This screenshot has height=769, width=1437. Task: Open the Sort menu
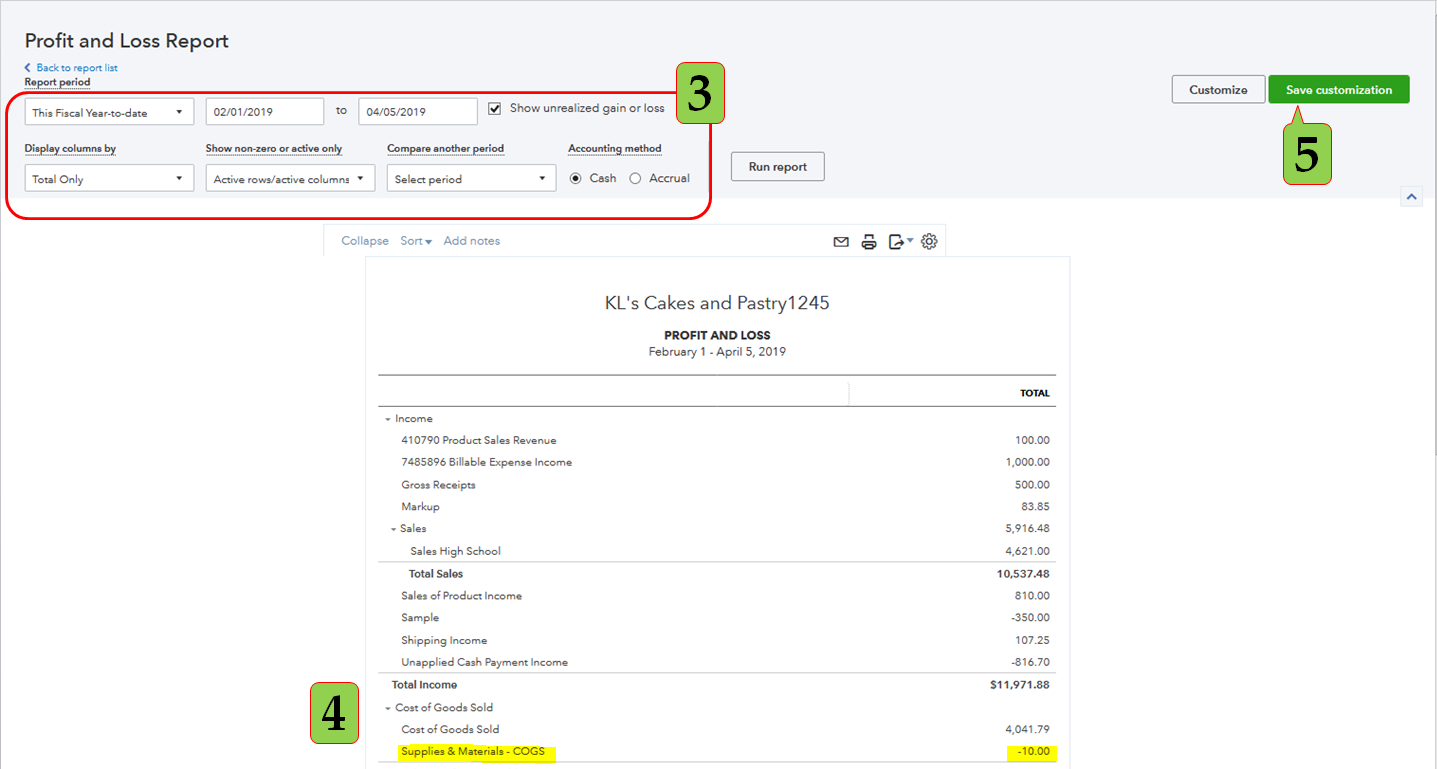click(415, 241)
